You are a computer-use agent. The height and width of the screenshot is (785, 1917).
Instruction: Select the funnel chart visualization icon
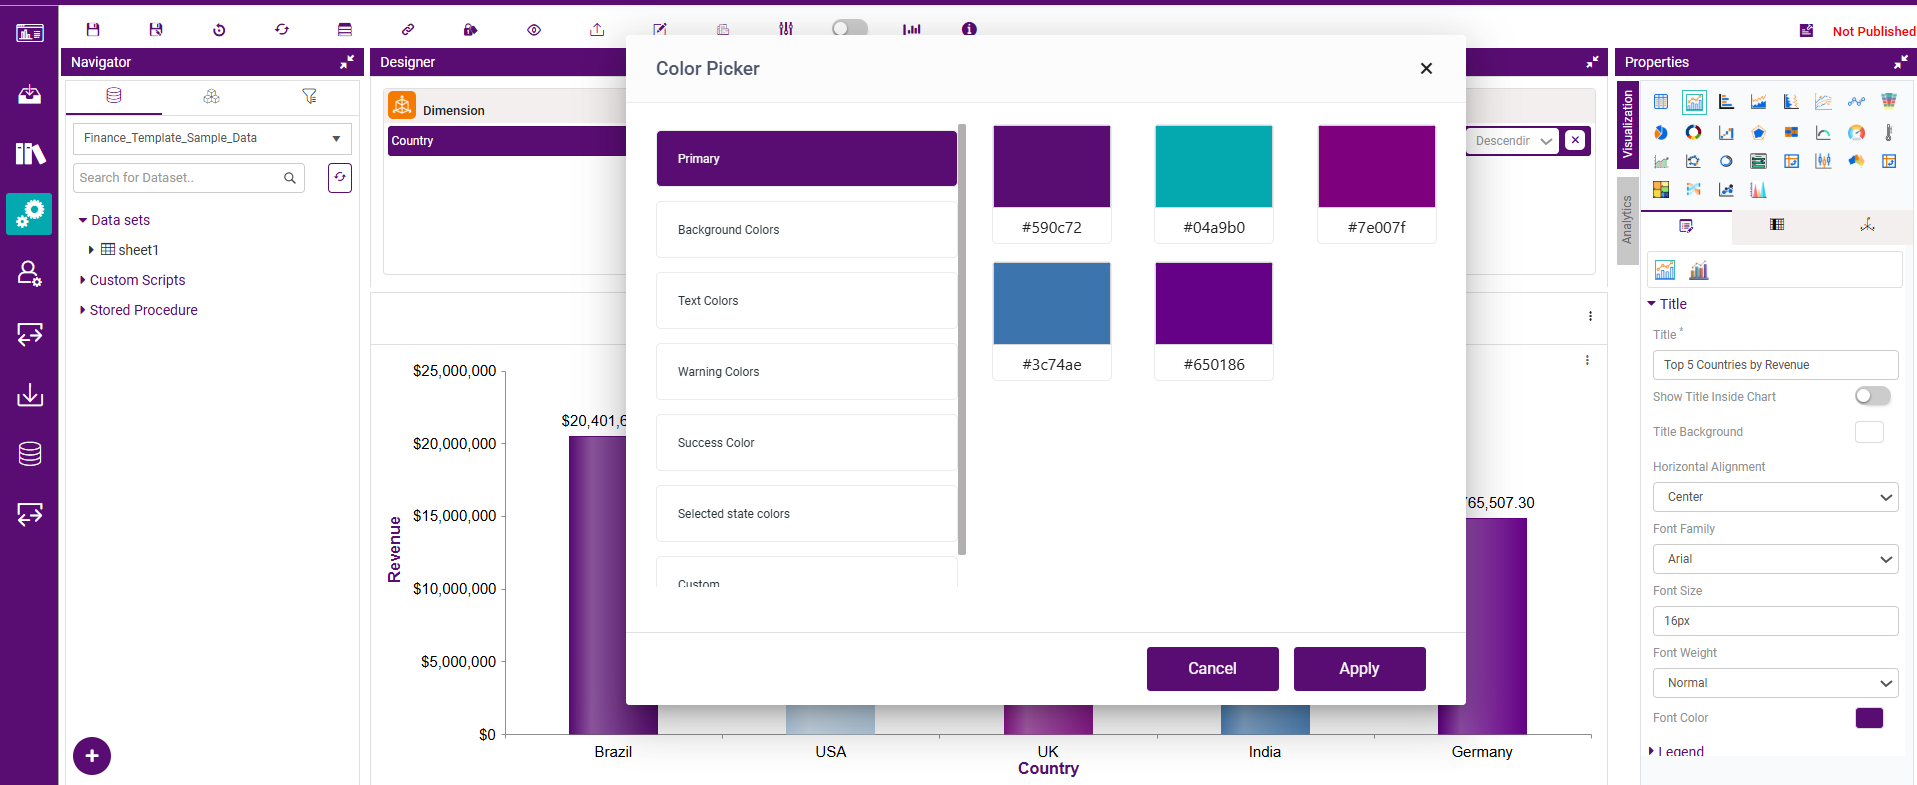click(1888, 101)
